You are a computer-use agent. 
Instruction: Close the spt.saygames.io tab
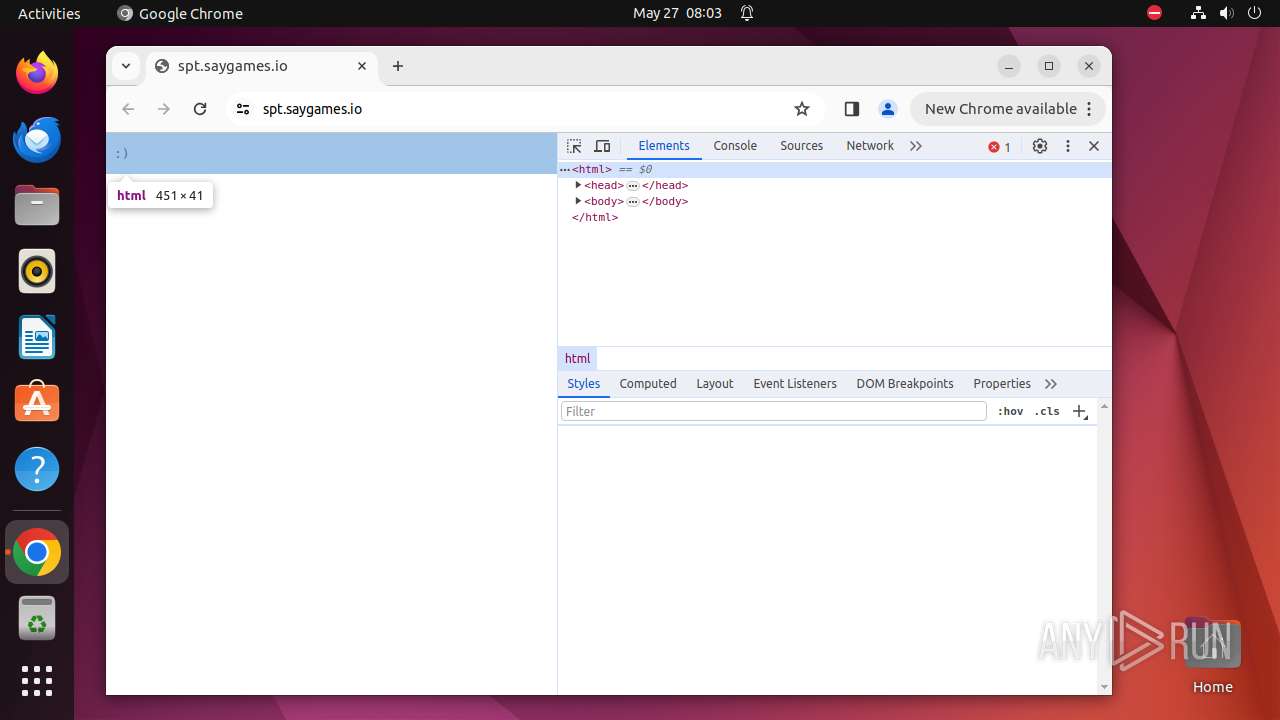tap(362, 66)
